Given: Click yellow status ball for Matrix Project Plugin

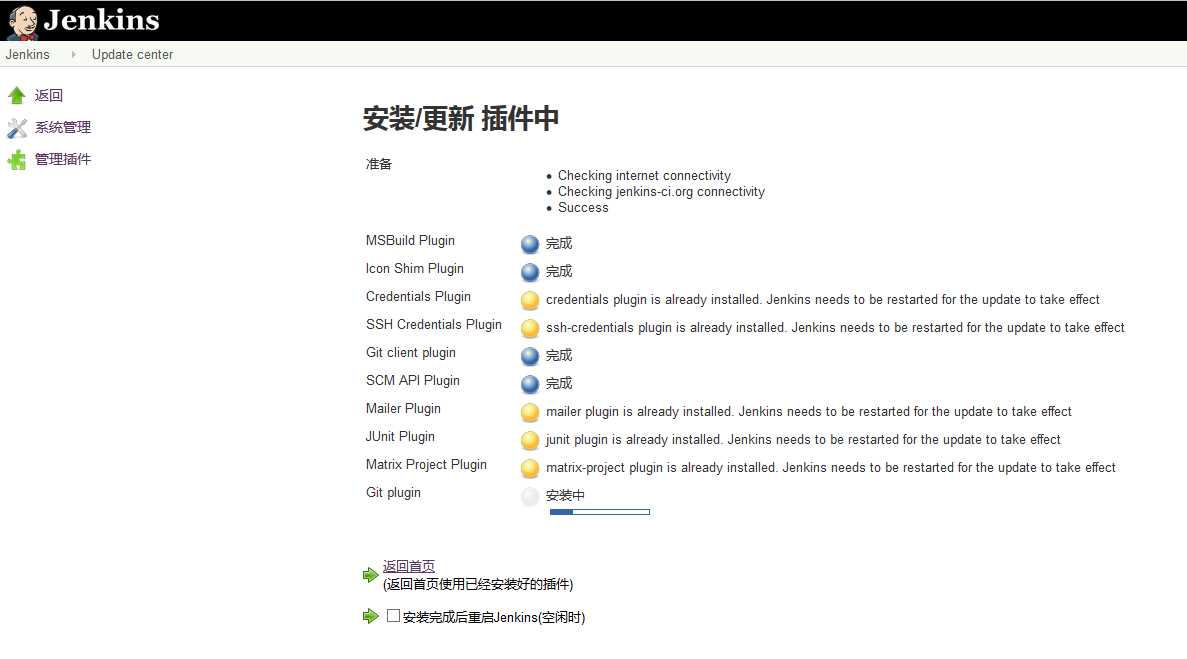Looking at the screenshot, I should pyautogui.click(x=530, y=468).
